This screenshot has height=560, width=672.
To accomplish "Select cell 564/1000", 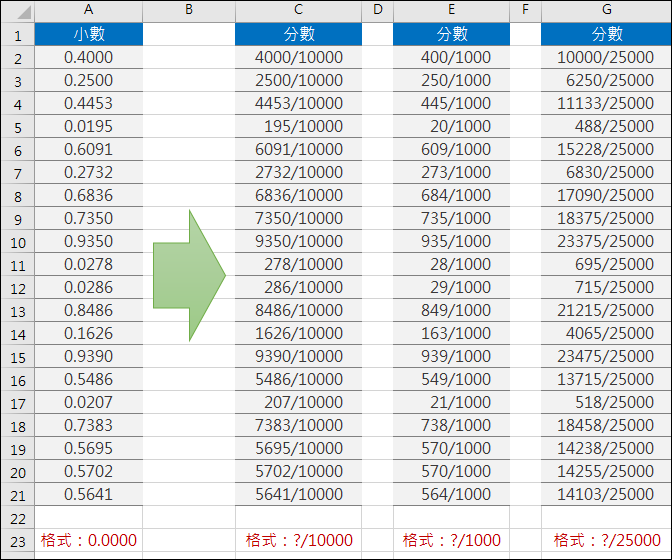I will pos(451,494).
